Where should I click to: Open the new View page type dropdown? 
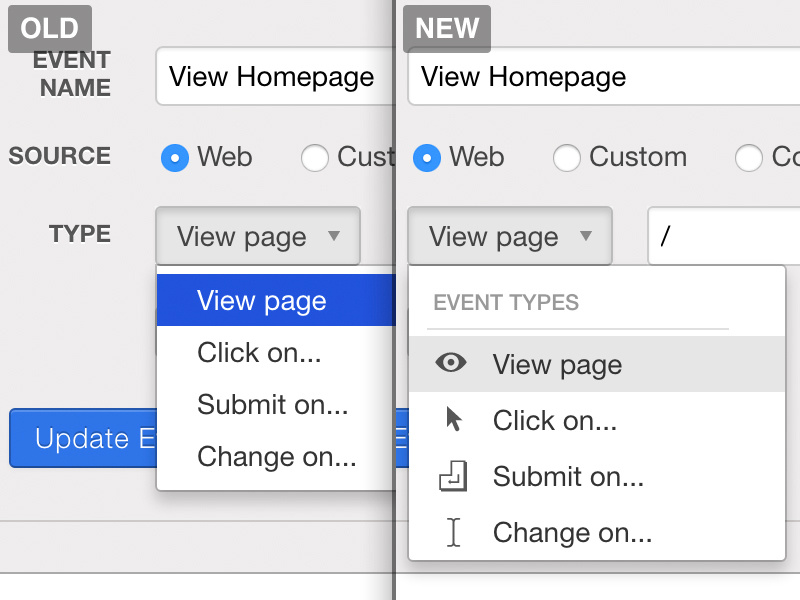[510, 236]
